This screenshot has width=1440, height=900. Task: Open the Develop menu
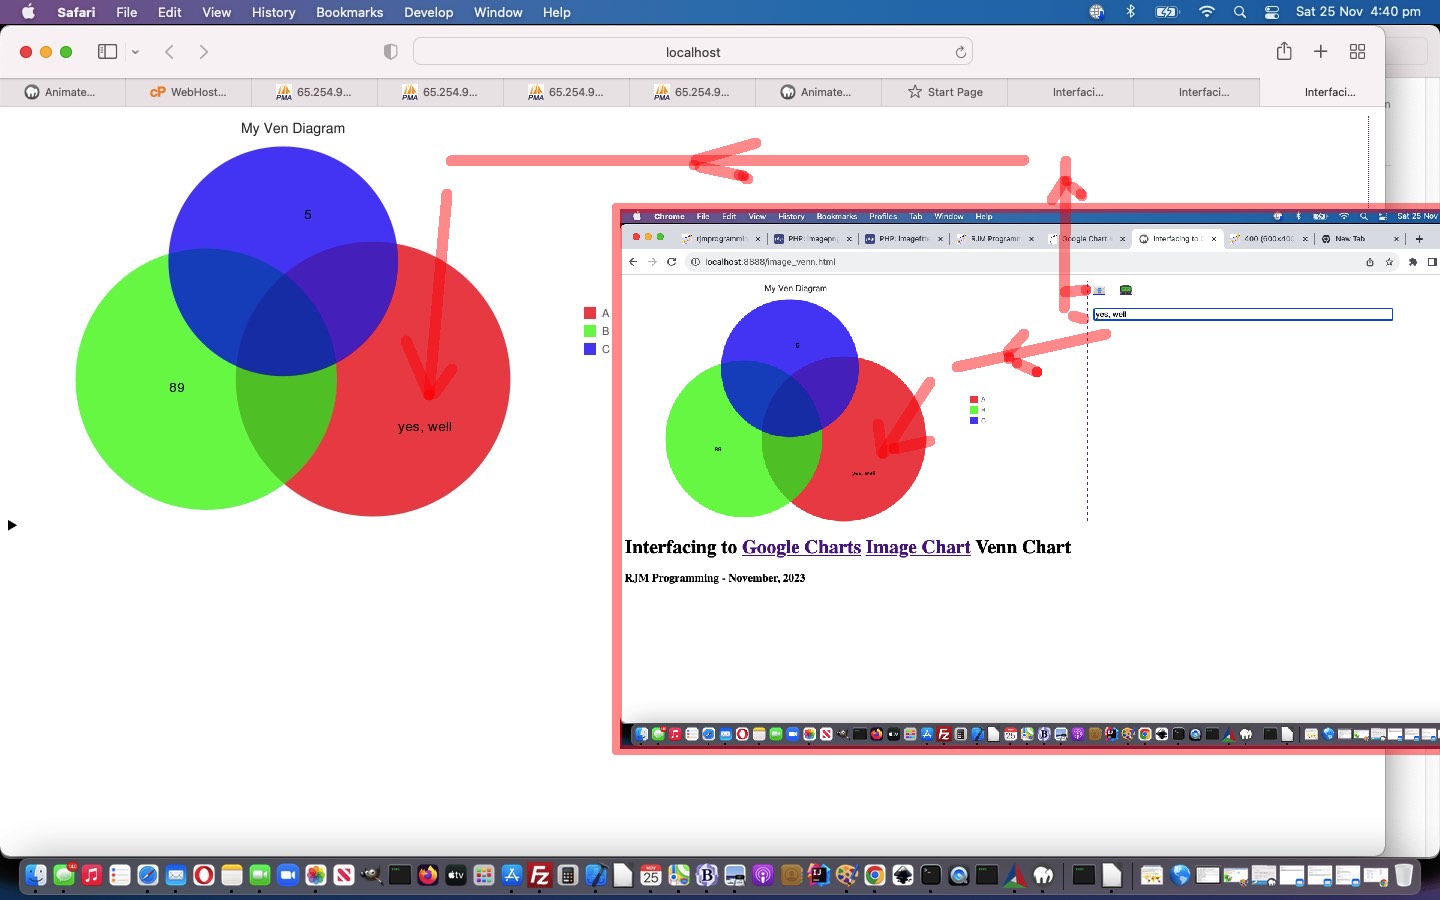(x=429, y=12)
